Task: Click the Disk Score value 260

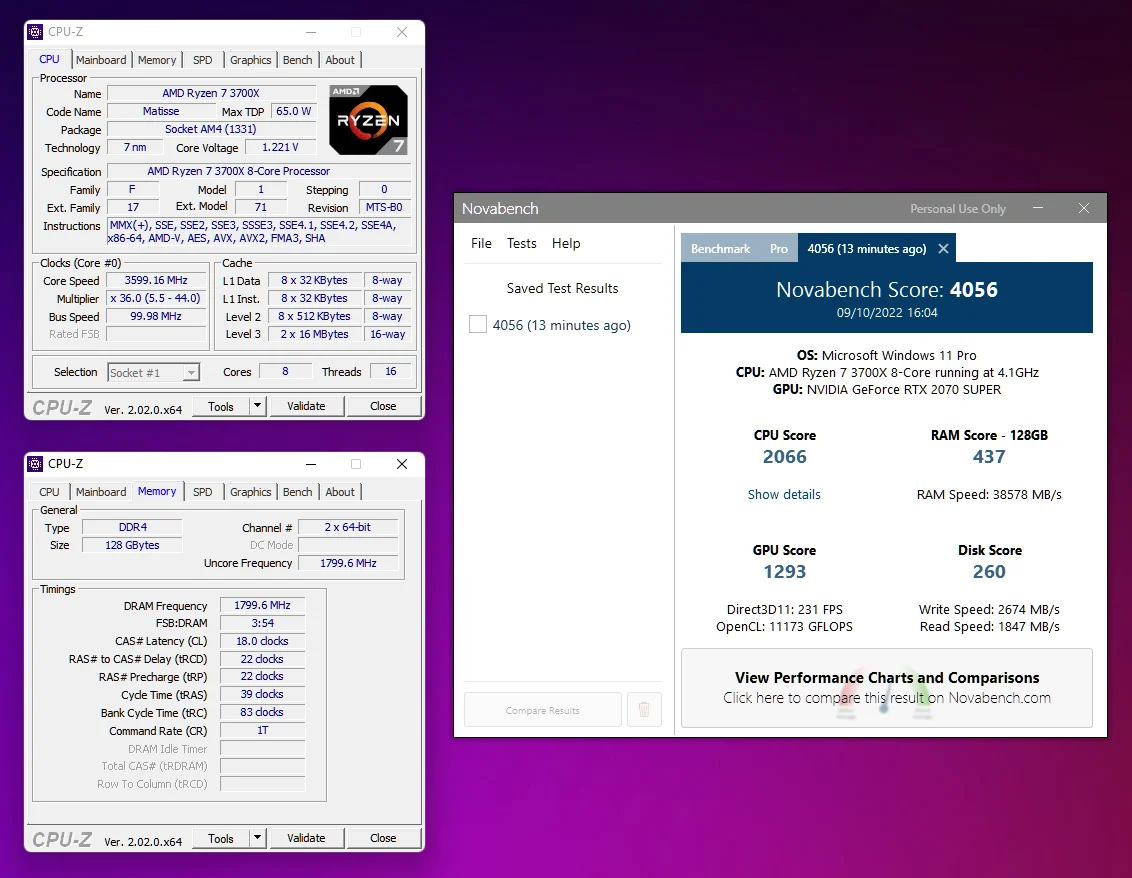Action: click(x=989, y=572)
